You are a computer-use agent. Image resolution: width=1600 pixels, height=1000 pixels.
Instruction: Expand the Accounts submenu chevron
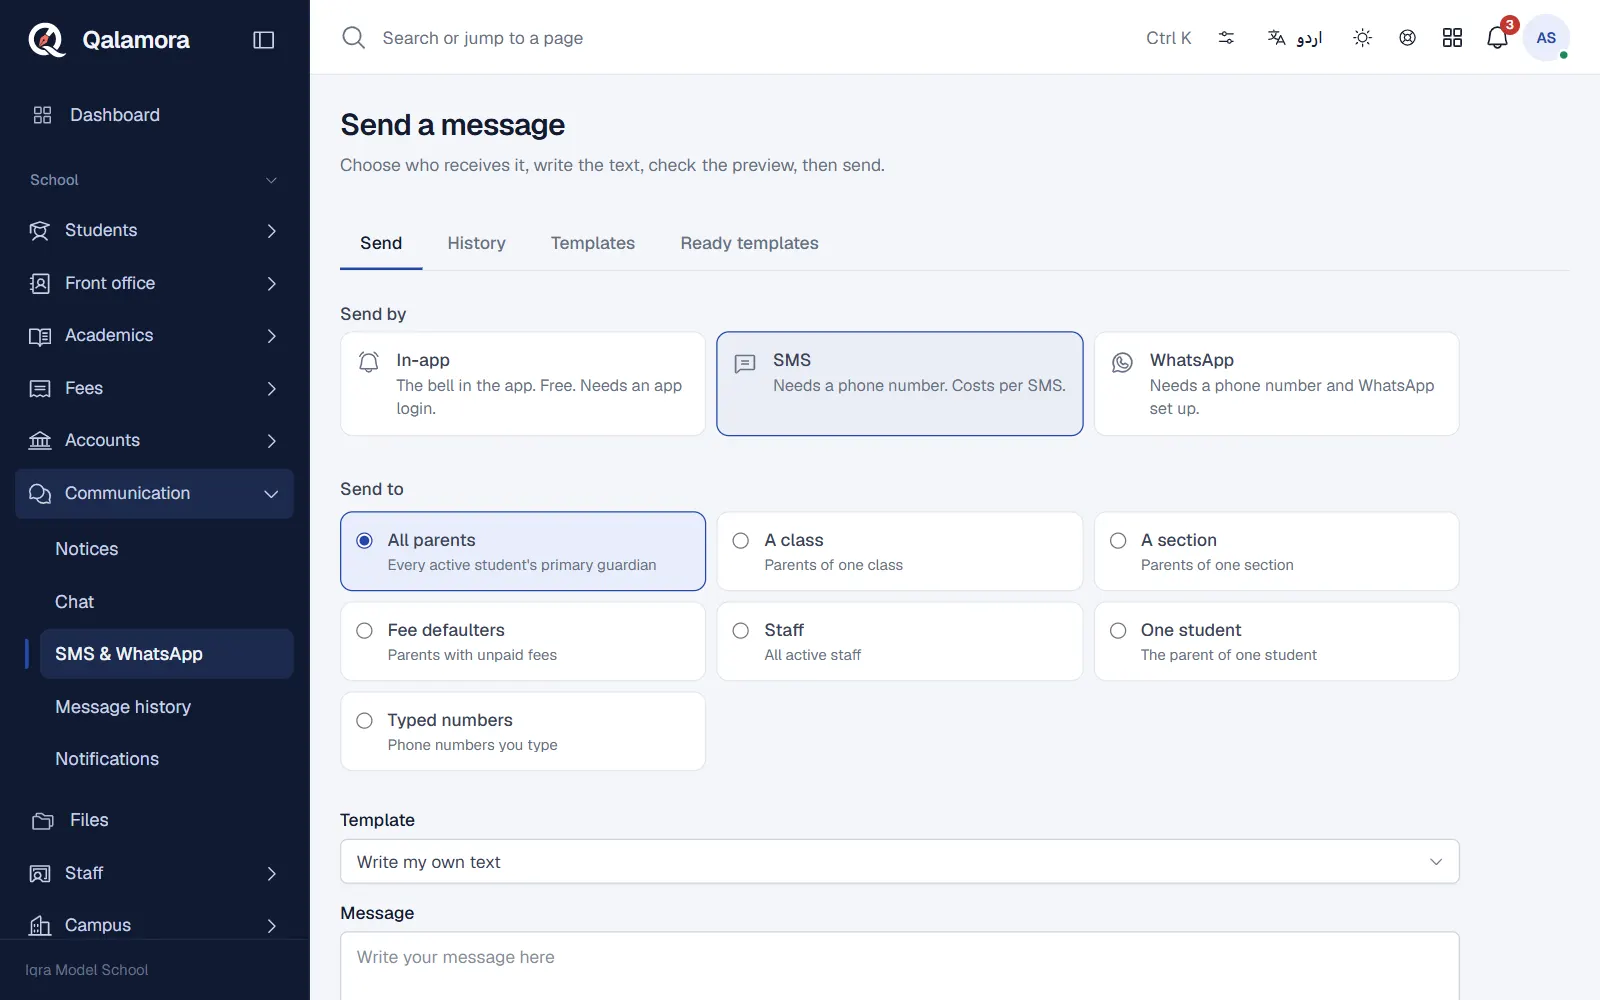(271, 441)
